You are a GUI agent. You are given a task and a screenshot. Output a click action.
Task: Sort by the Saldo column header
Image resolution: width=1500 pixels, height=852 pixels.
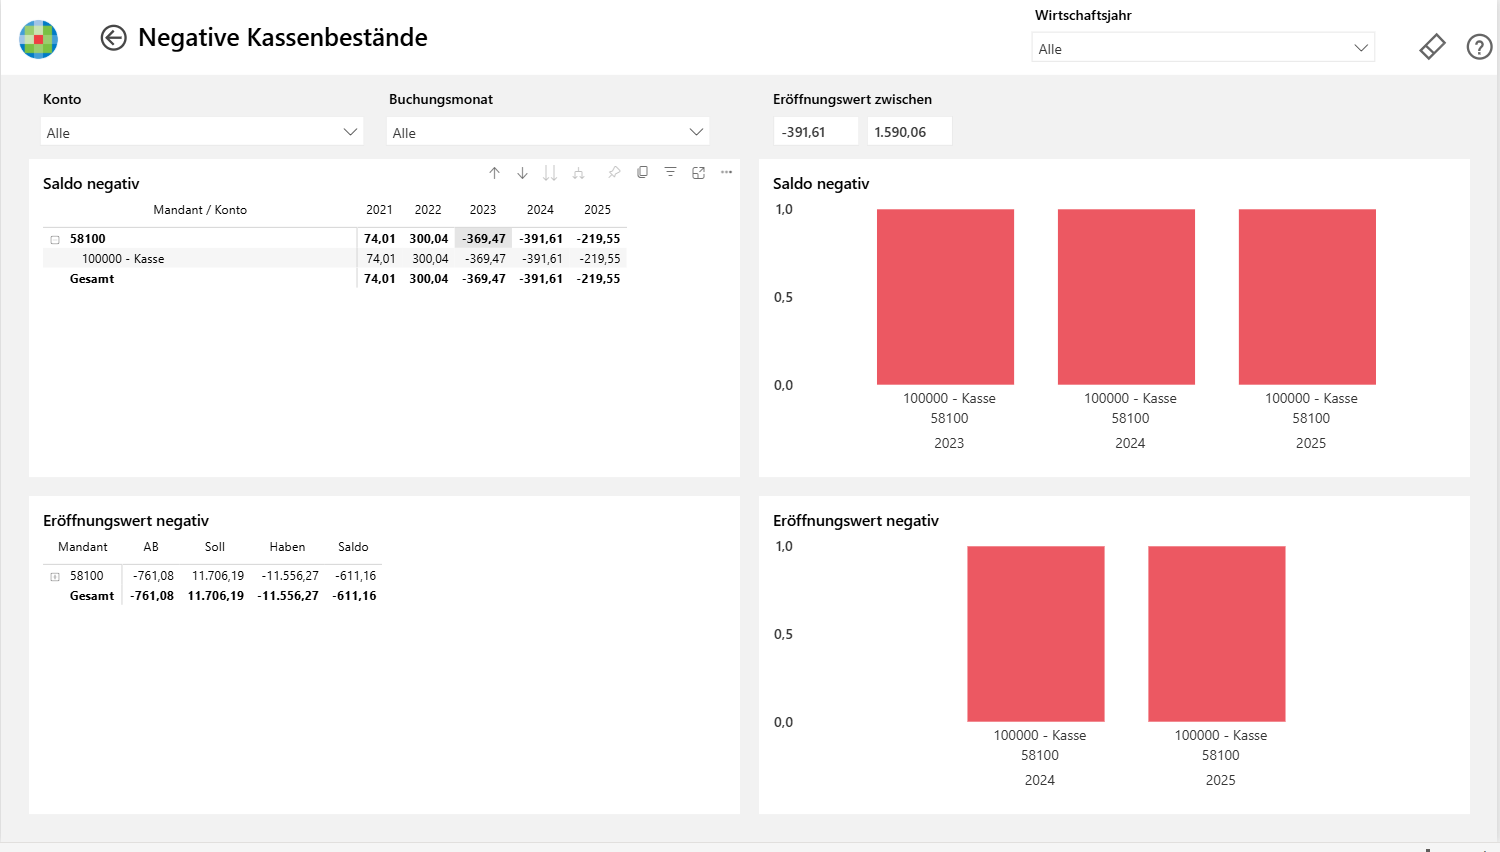(x=353, y=547)
